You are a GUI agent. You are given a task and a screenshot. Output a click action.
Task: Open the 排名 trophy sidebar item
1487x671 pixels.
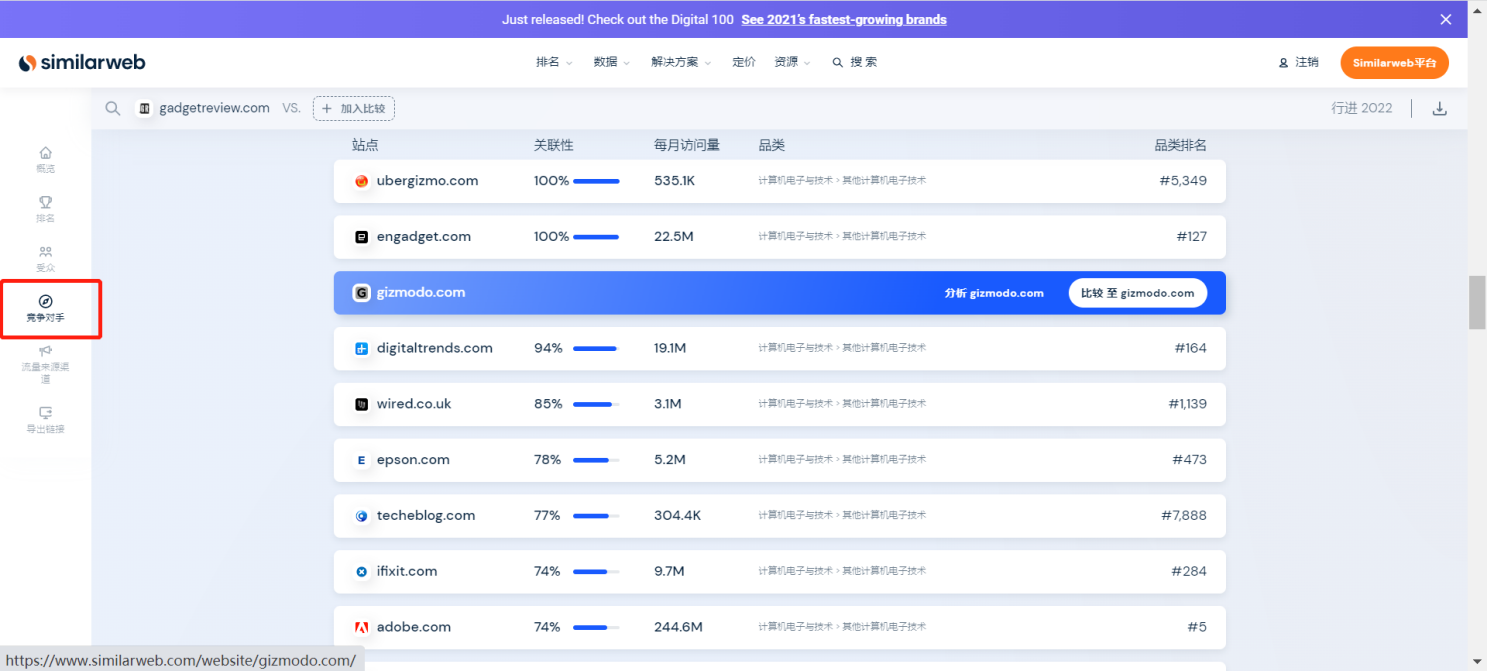point(45,209)
